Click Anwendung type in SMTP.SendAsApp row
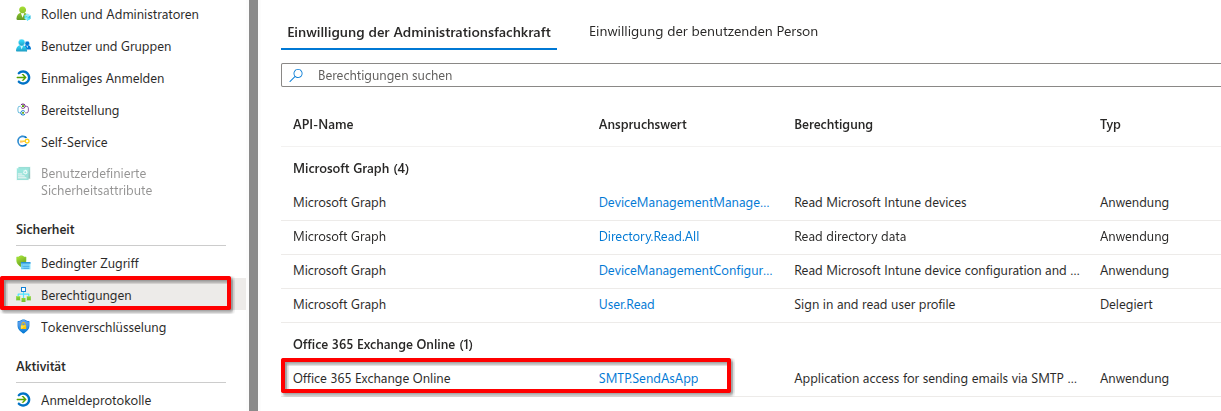Screen dimensions: 1221x411 click(x=1134, y=379)
